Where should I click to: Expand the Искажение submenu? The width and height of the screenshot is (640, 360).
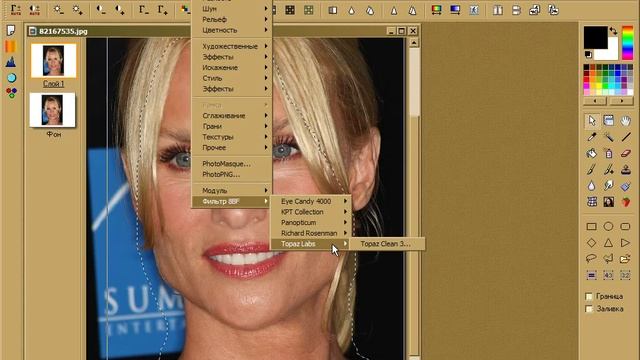[232, 67]
